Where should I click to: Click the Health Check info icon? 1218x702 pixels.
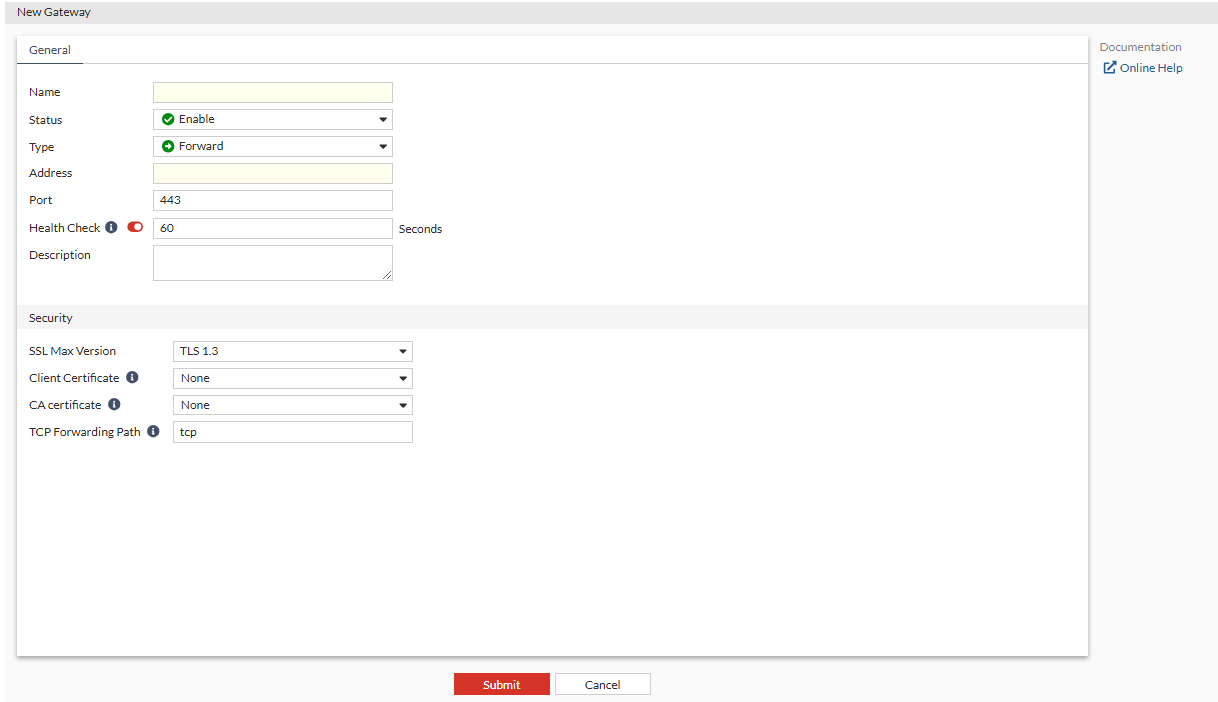tap(110, 227)
